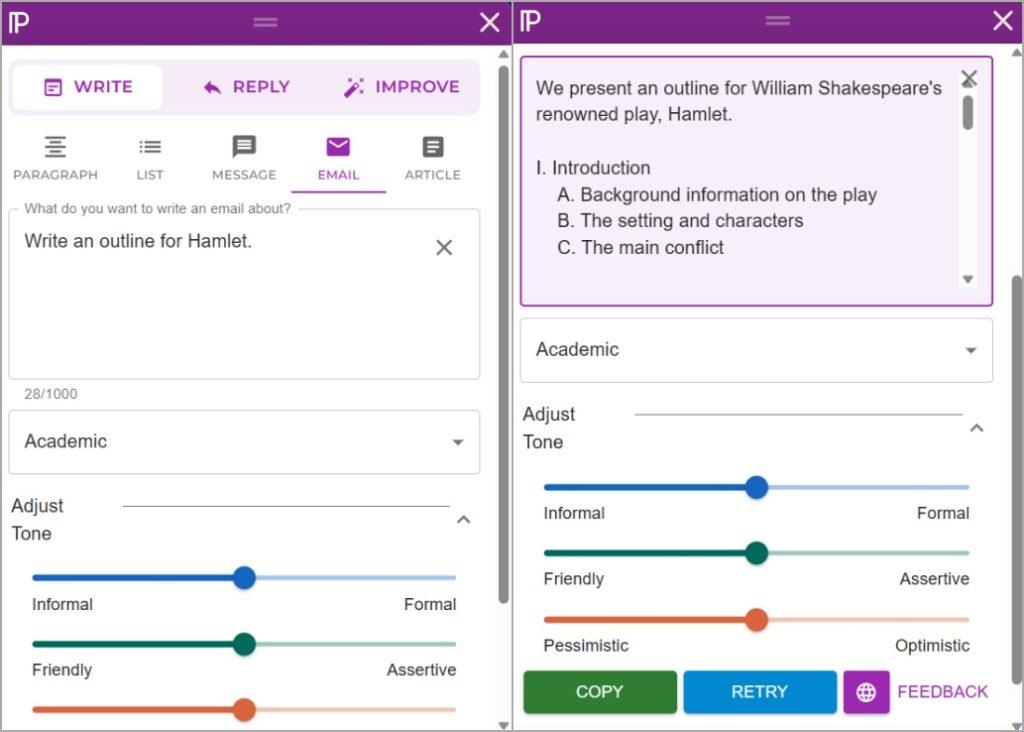1024x732 pixels.
Task: Switch to the WRITE tab
Action: (x=88, y=87)
